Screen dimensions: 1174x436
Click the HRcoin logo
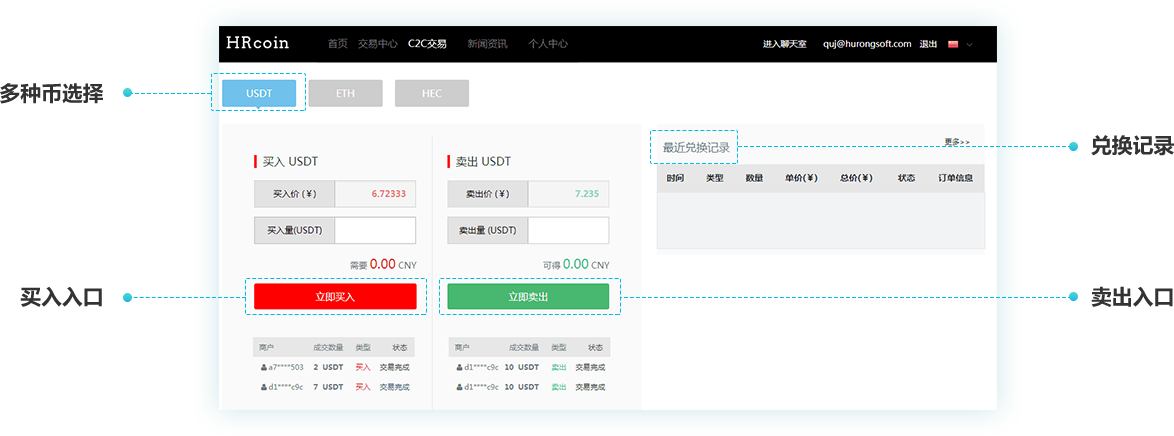(257, 43)
